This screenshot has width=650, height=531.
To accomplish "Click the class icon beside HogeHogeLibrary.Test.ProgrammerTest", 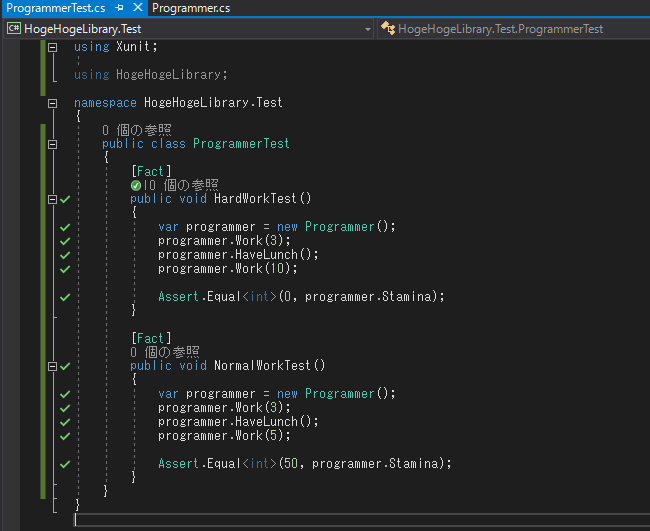I will tap(388, 29).
